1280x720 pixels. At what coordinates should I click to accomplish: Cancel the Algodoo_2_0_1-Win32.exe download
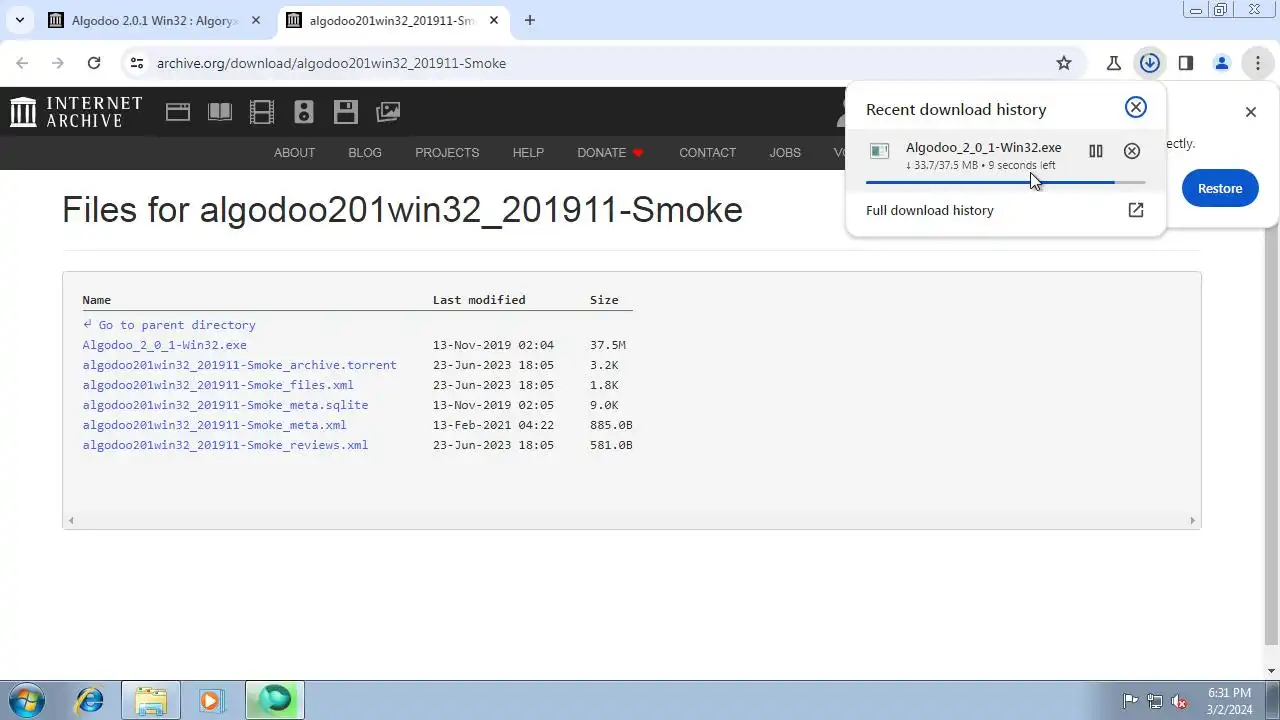click(1132, 151)
